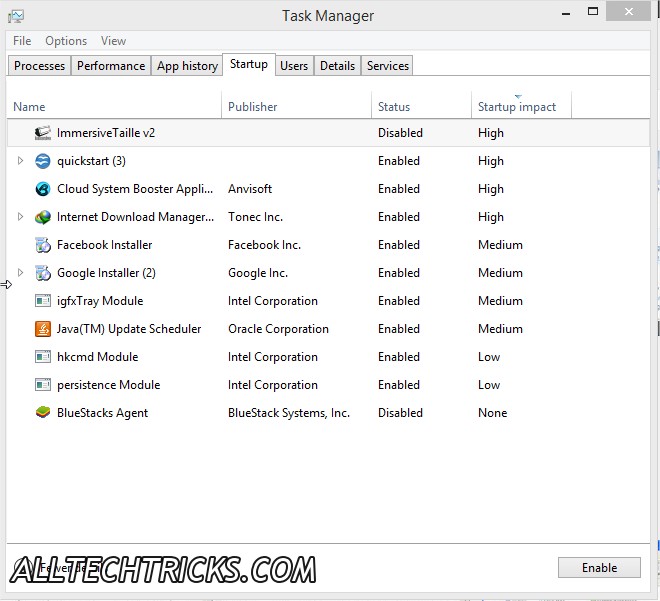Click the Java Update Scheduler icon
660x601 pixels.
coord(43,329)
